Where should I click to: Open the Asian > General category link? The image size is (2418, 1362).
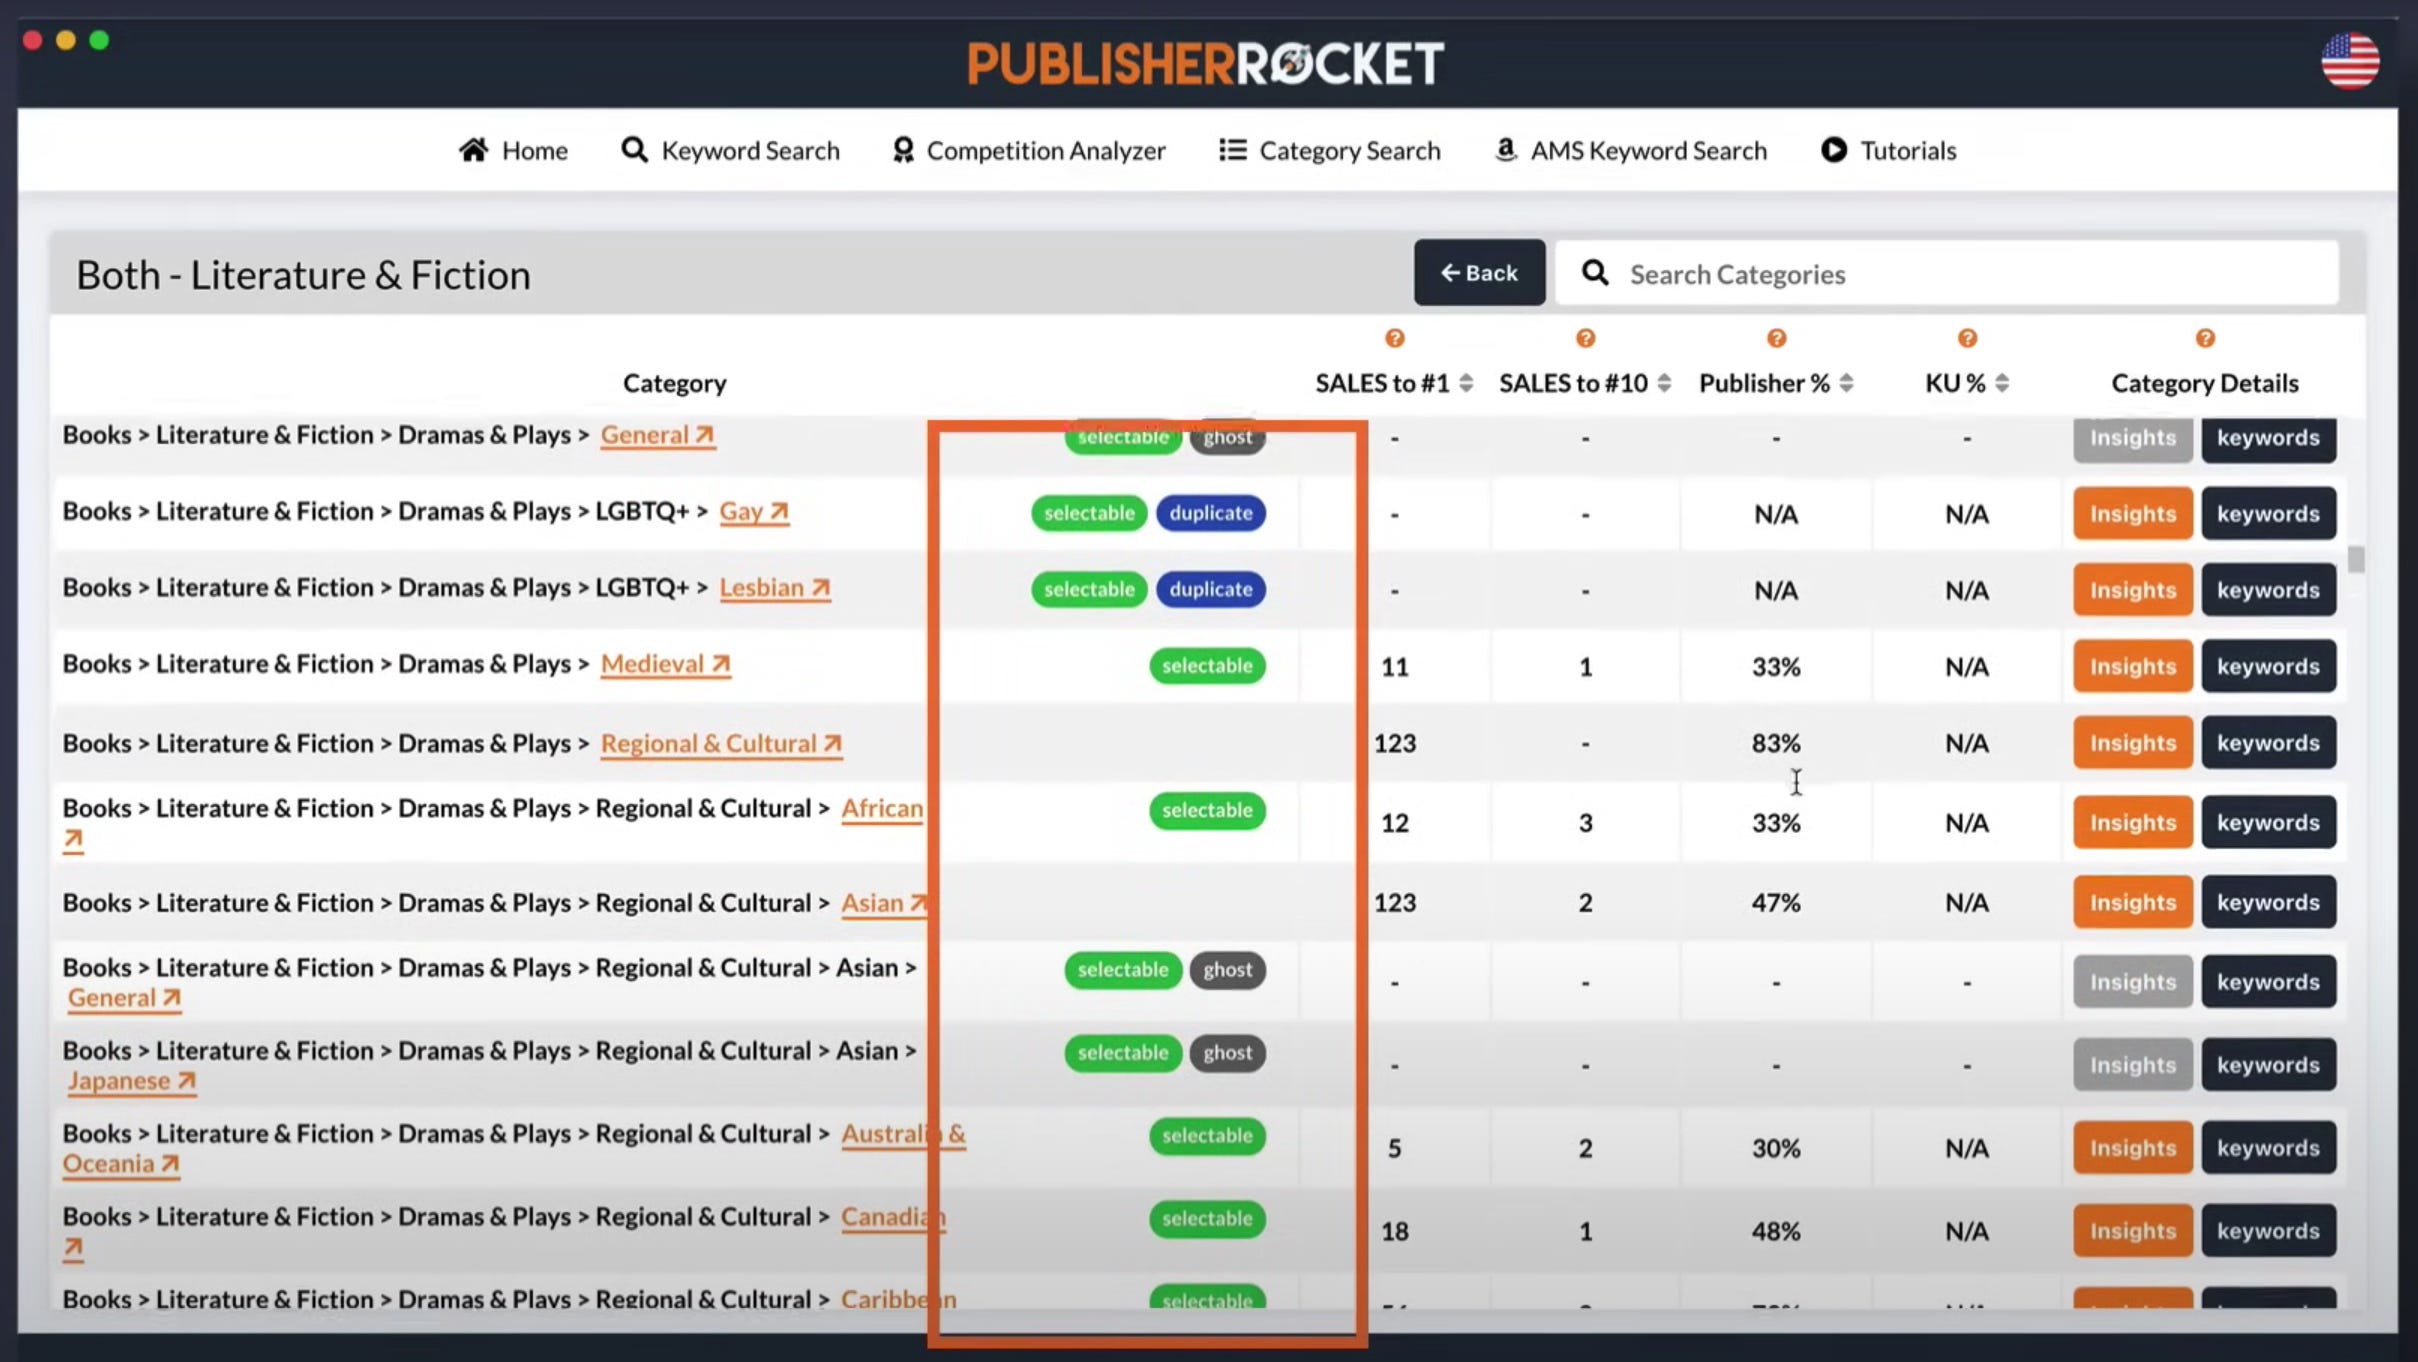[124, 998]
